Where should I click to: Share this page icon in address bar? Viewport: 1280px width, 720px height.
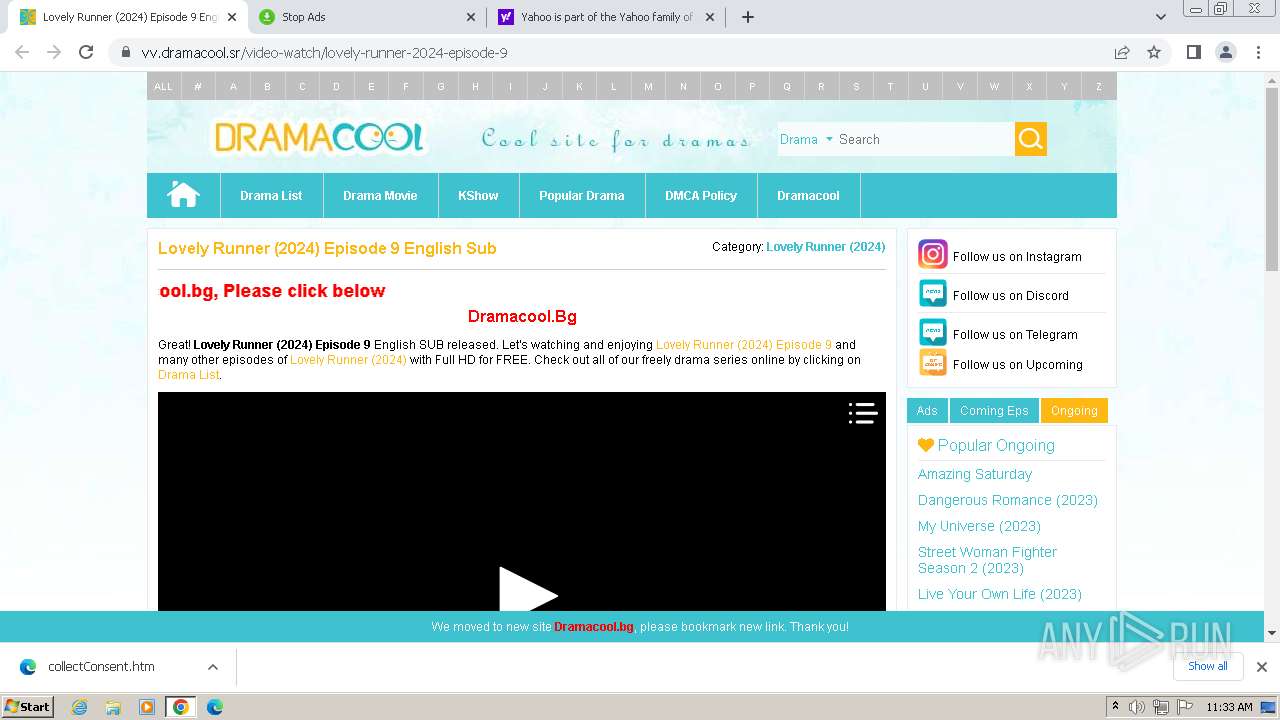1122,52
